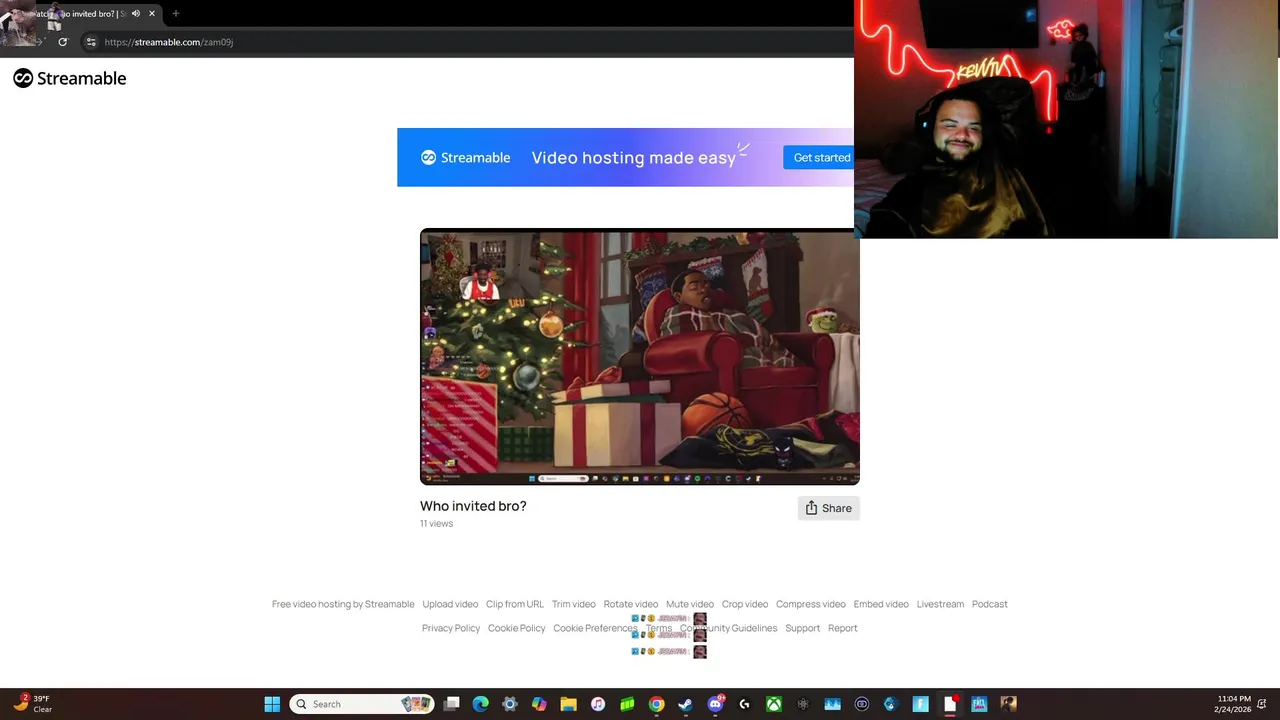This screenshot has height=720, width=1280.
Task: Open the 'Report' link
Action: (843, 628)
